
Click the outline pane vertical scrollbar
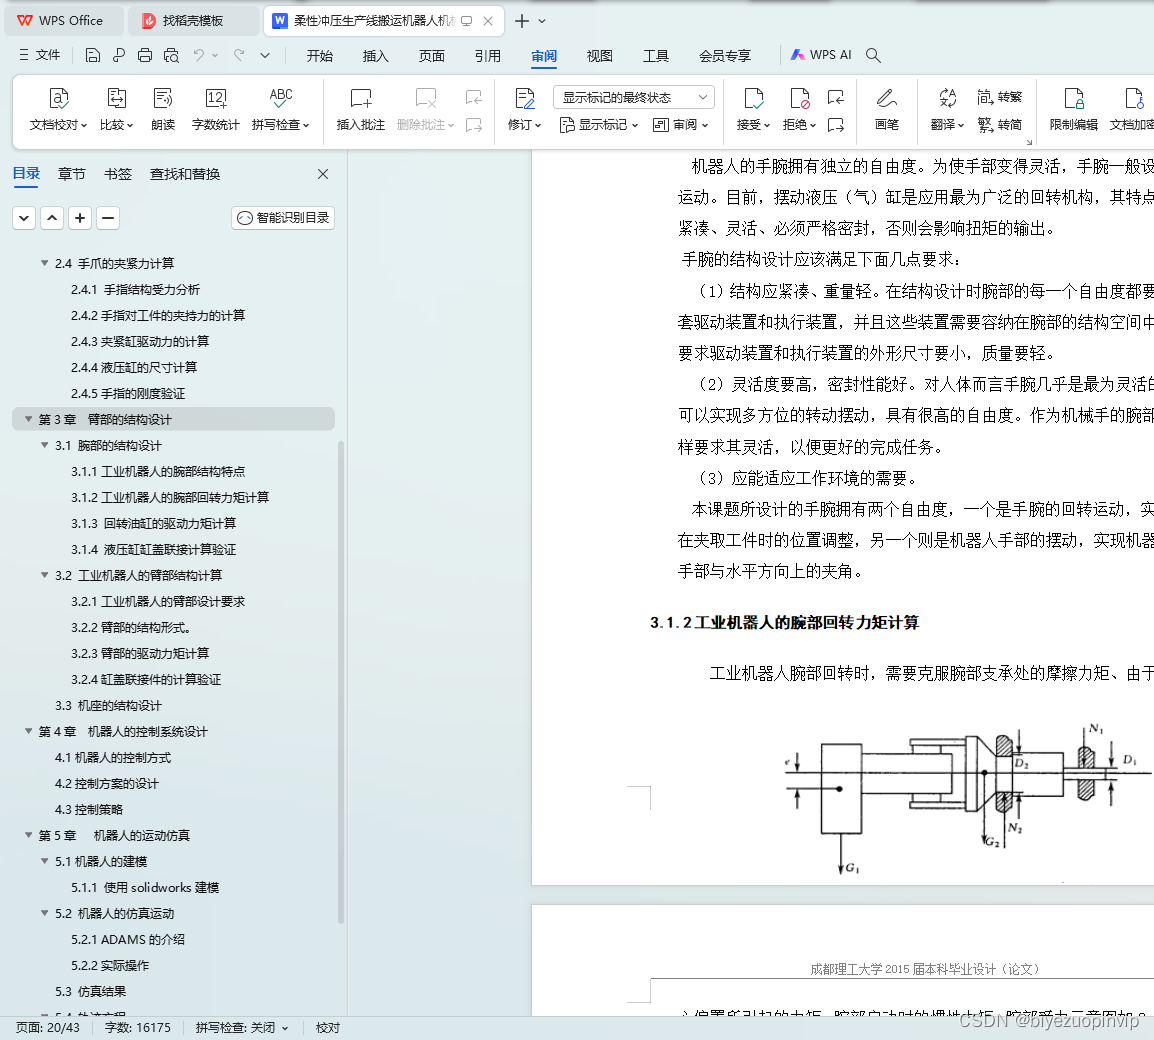click(341, 681)
